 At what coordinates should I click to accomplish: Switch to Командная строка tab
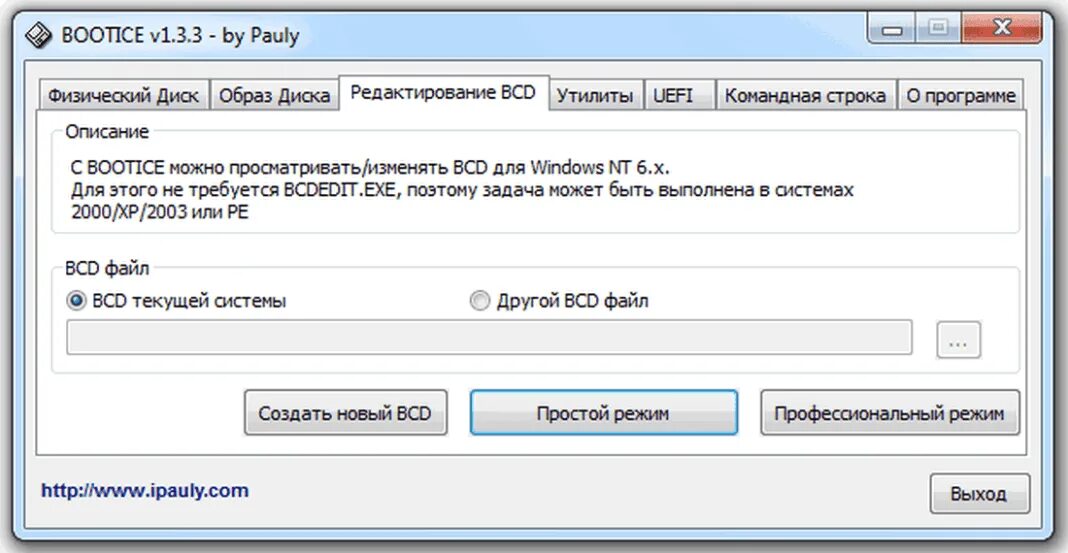805,96
